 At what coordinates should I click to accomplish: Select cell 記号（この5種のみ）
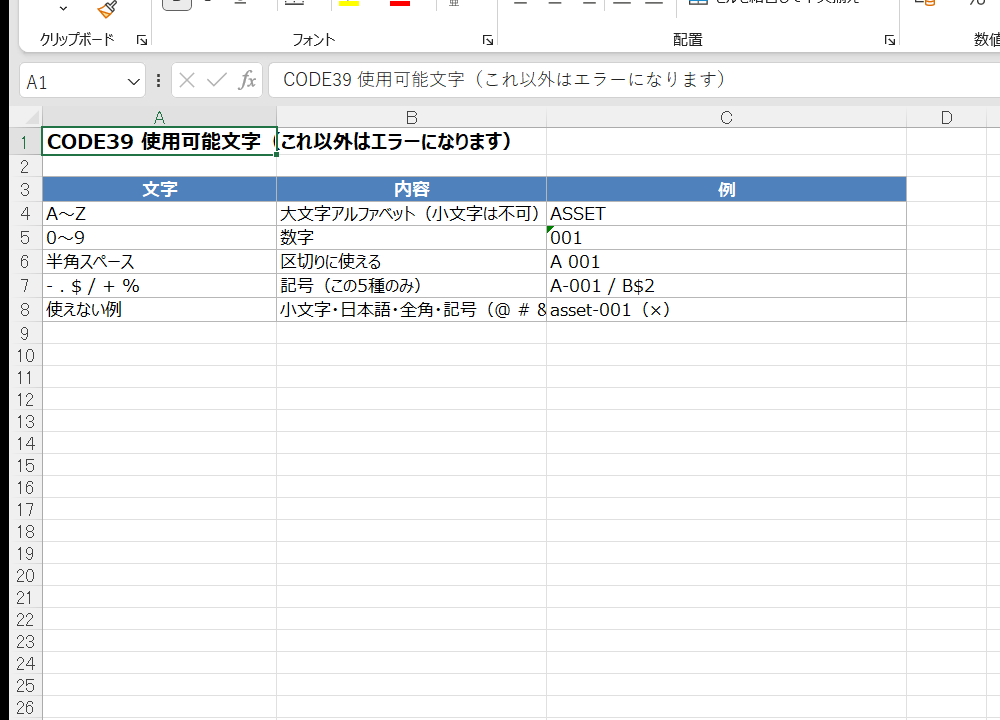click(x=411, y=286)
